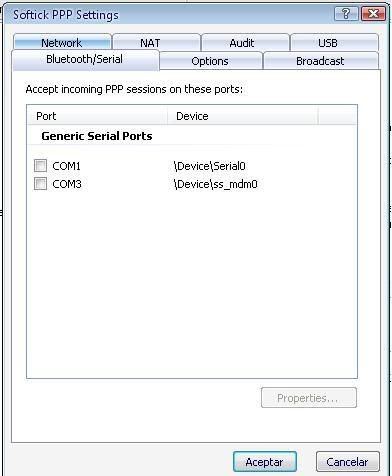This screenshot has height=476, width=392.
Task: Select the Bluetooth/Serial tab
Action: [x=85, y=60]
